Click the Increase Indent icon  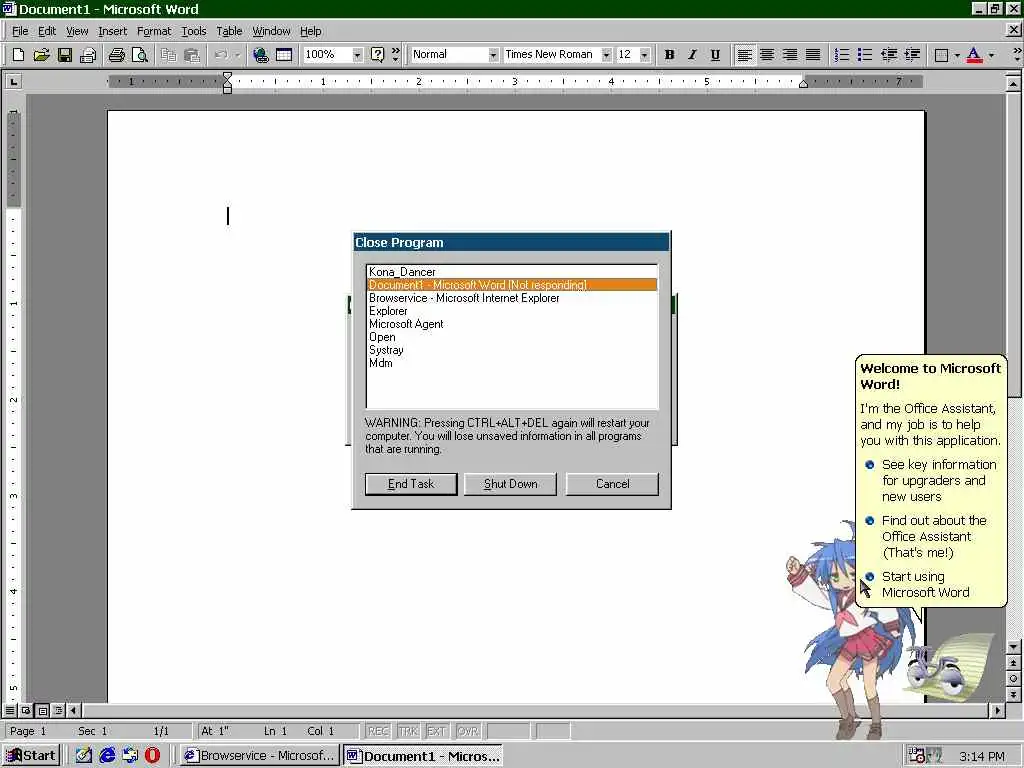(912, 55)
